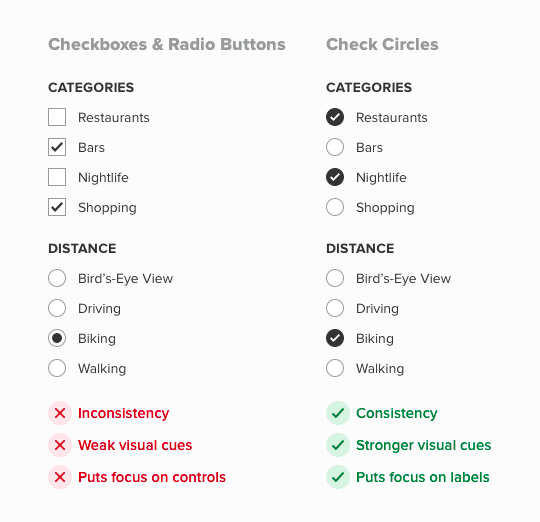This screenshot has width=540, height=522.
Task: Click the red X icon beside Weak visual cues
Action: 60,445
